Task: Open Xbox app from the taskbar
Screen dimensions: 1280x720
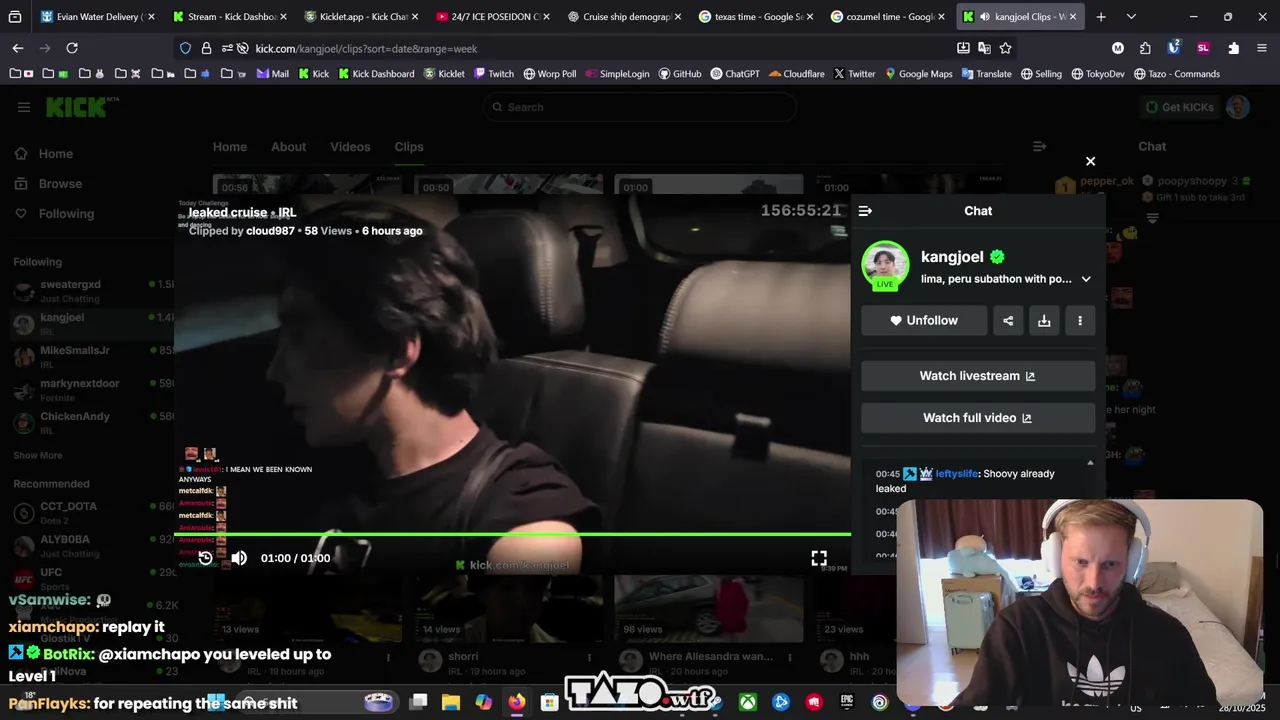Action: 748,703
